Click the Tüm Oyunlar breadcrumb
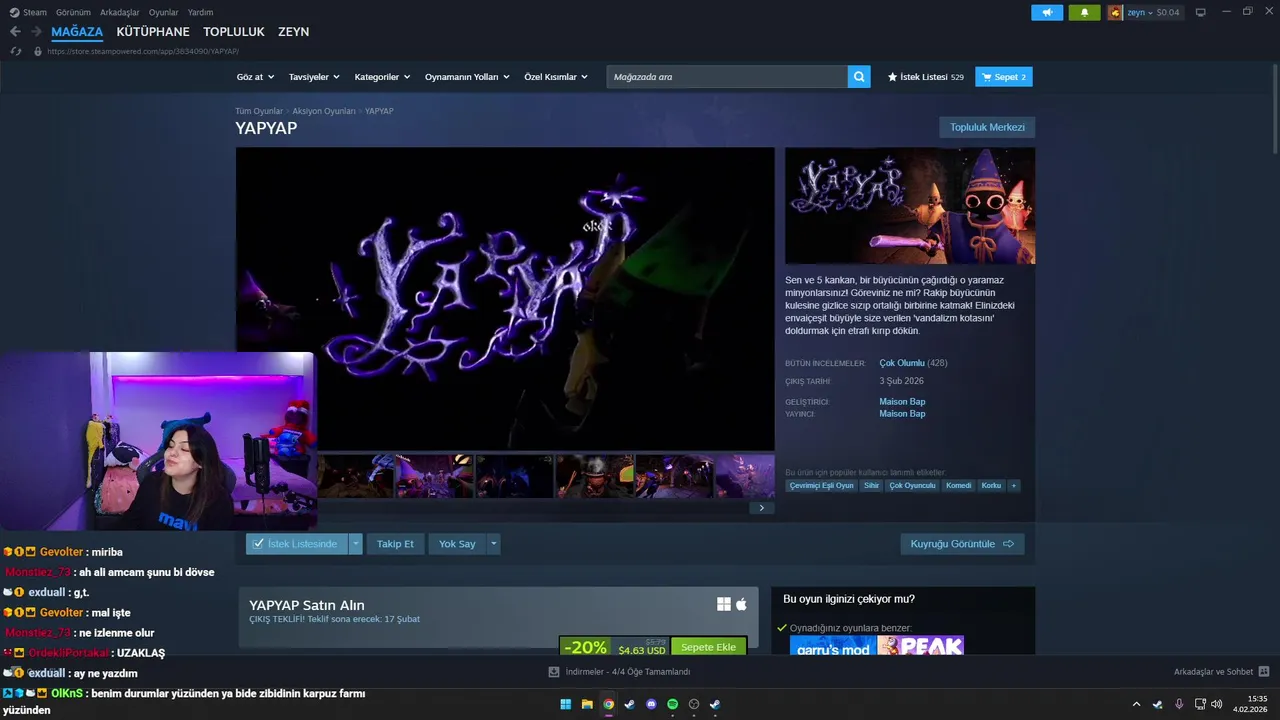This screenshot has width=1280, height=720. (259, 111)
